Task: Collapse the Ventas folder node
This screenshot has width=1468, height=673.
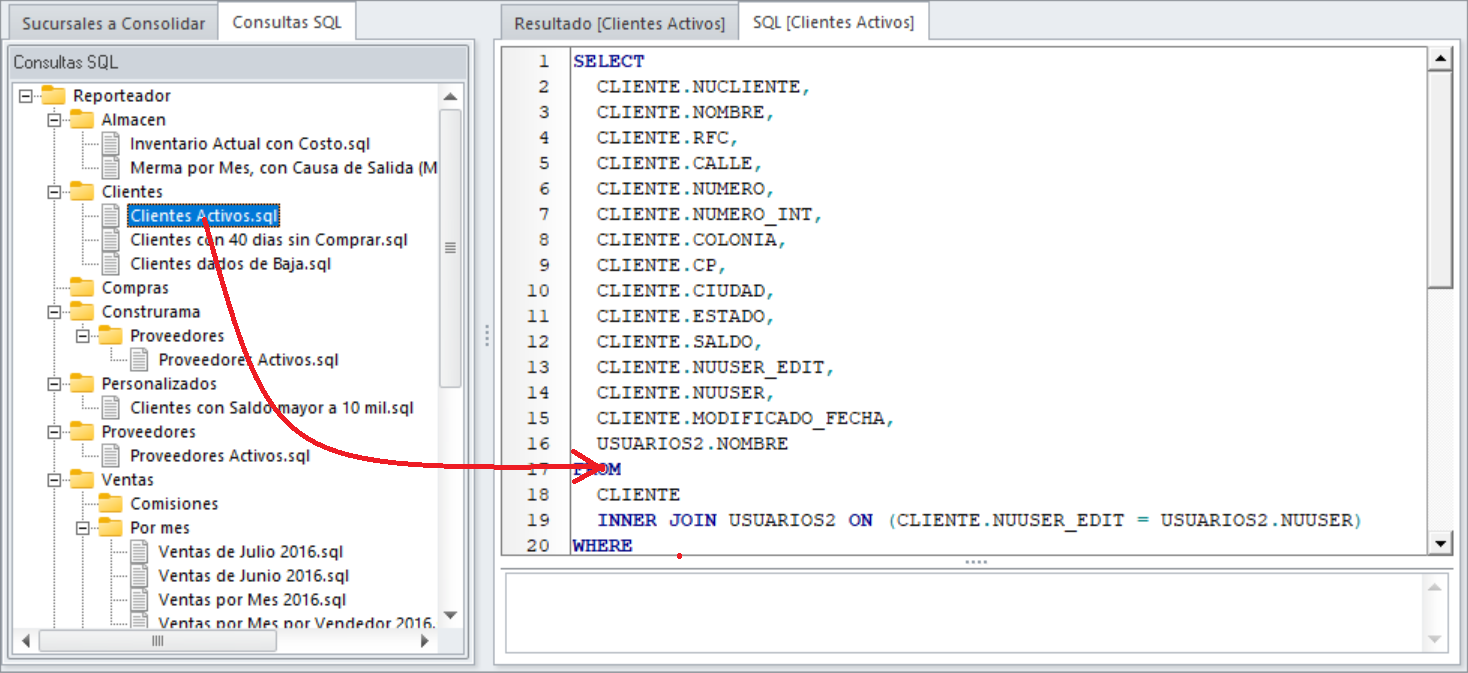Action: point(54,480)
